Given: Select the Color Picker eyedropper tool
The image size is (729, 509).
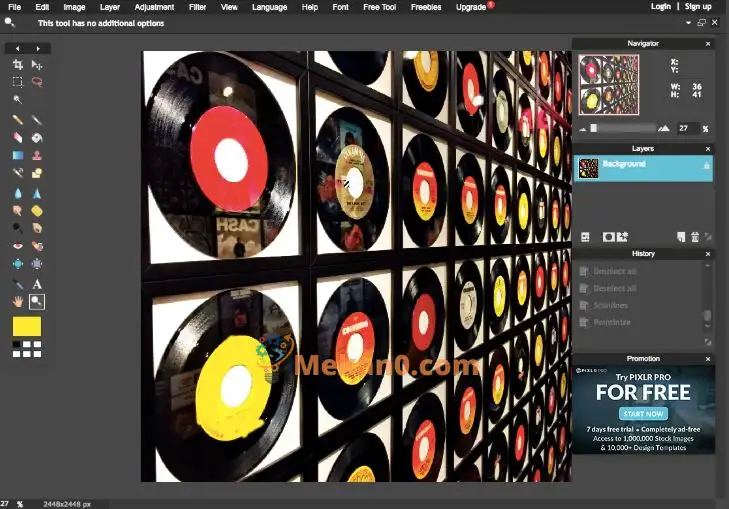Looking at the screenshot, I should point(18,284).
